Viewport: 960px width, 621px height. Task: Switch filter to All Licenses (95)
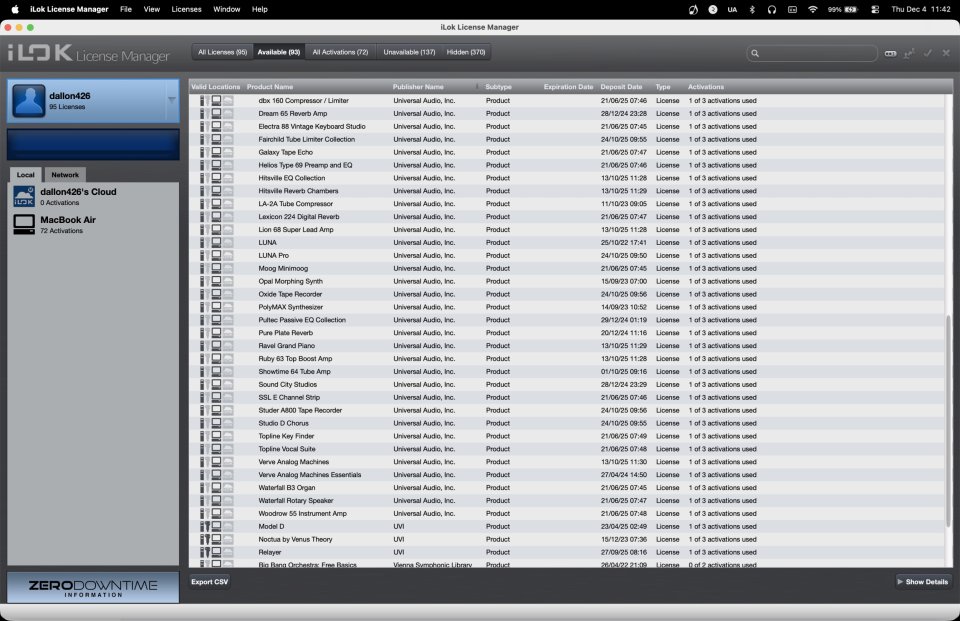click(222, 52)
